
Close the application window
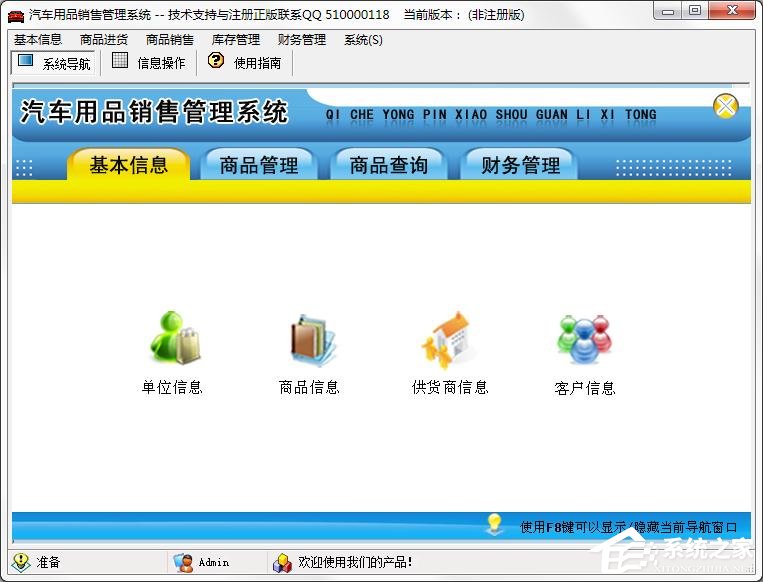coord(732,11)
